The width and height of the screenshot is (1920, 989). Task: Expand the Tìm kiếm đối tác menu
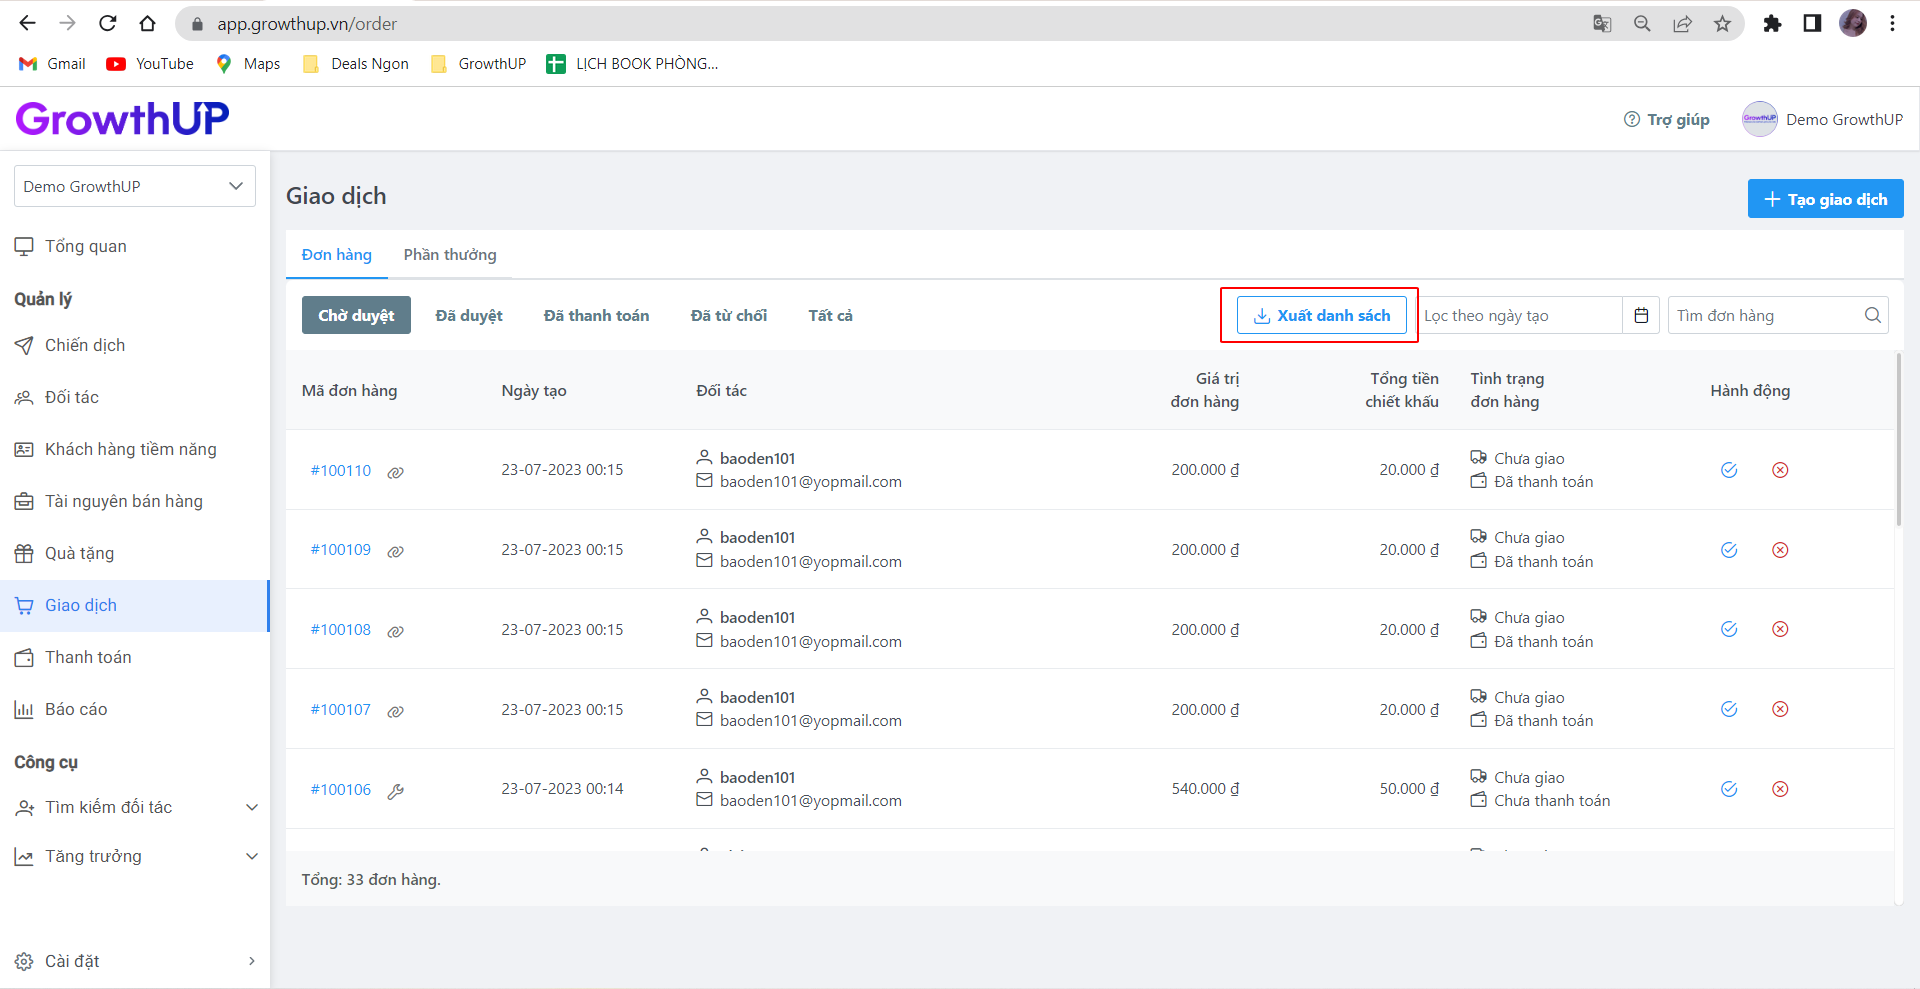point(252,807)
